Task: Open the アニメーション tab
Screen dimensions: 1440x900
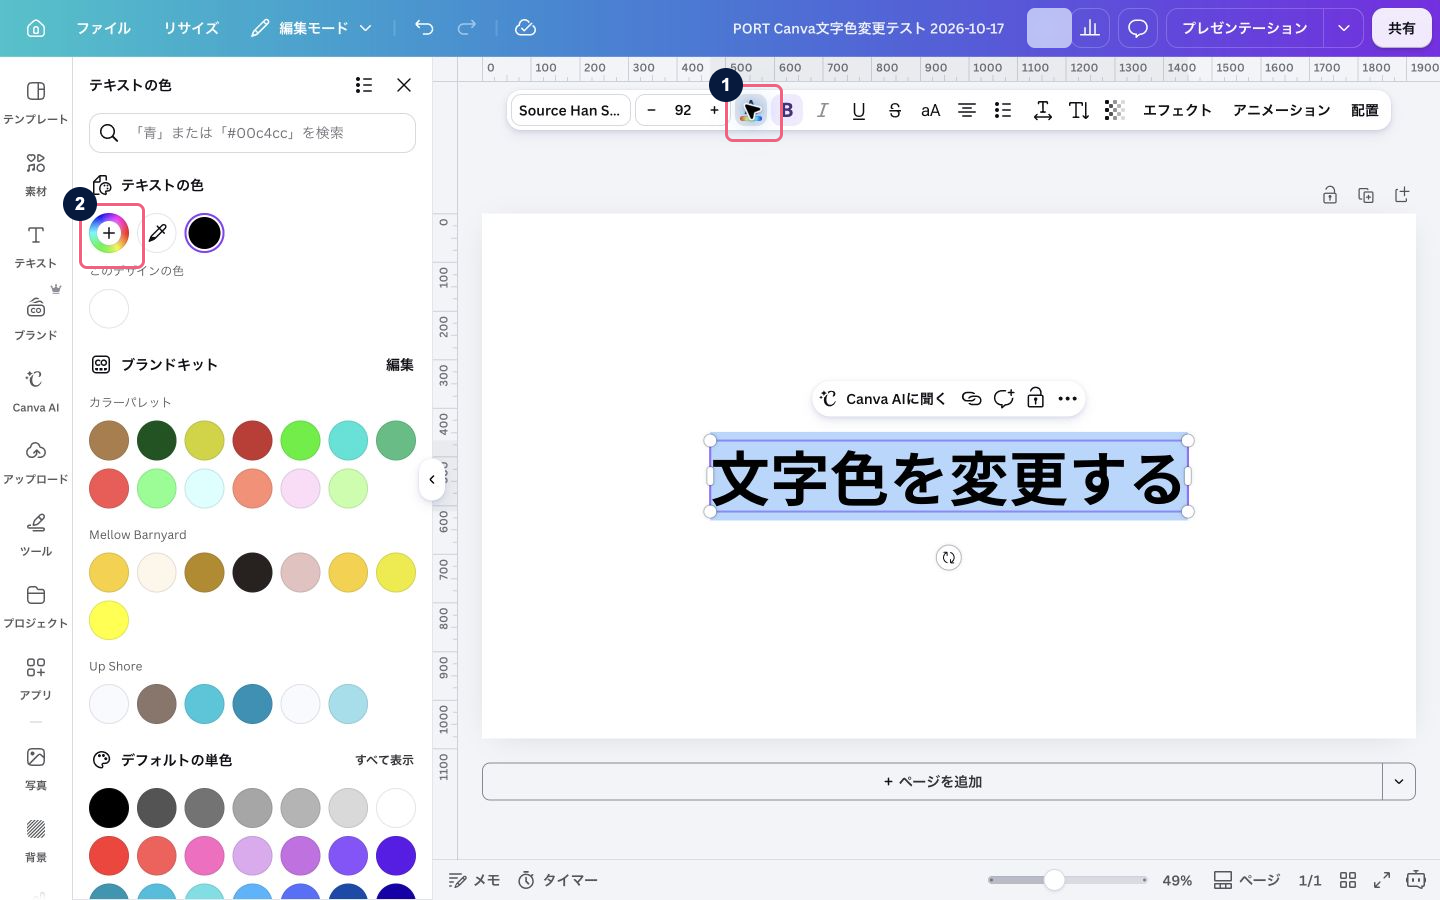Action: [1282, 110]
